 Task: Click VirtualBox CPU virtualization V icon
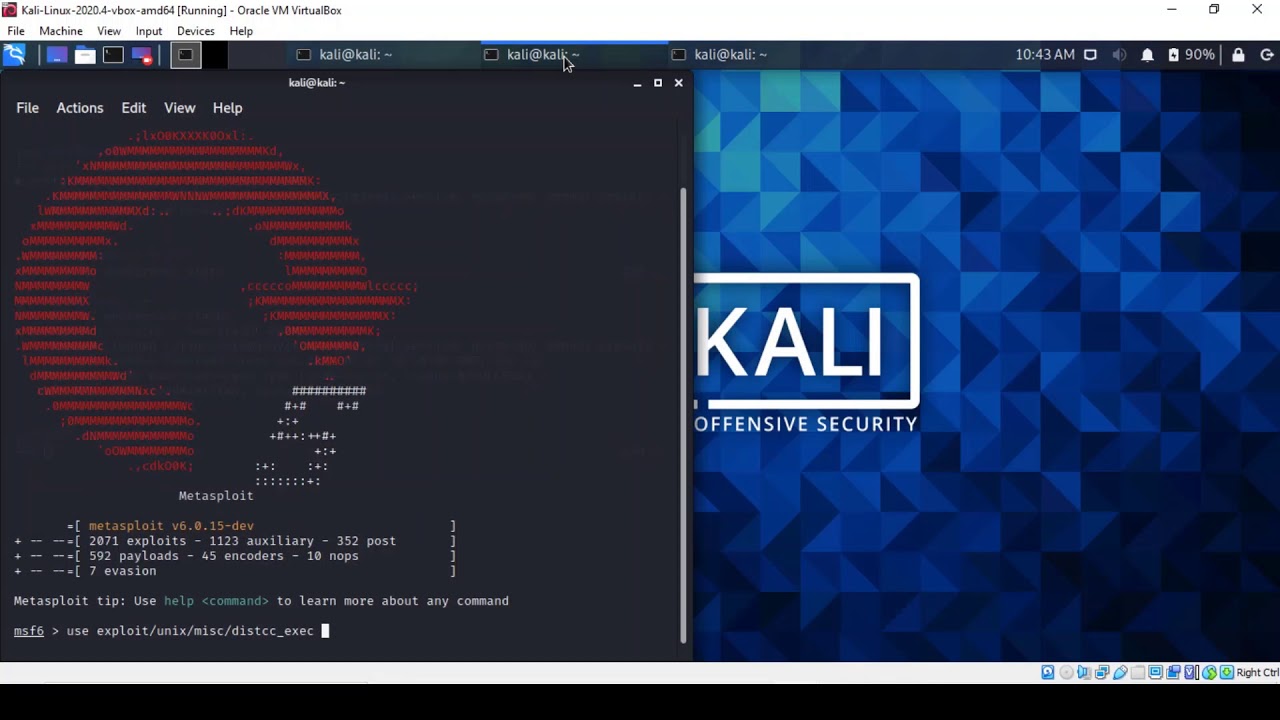pos(1191,672)
